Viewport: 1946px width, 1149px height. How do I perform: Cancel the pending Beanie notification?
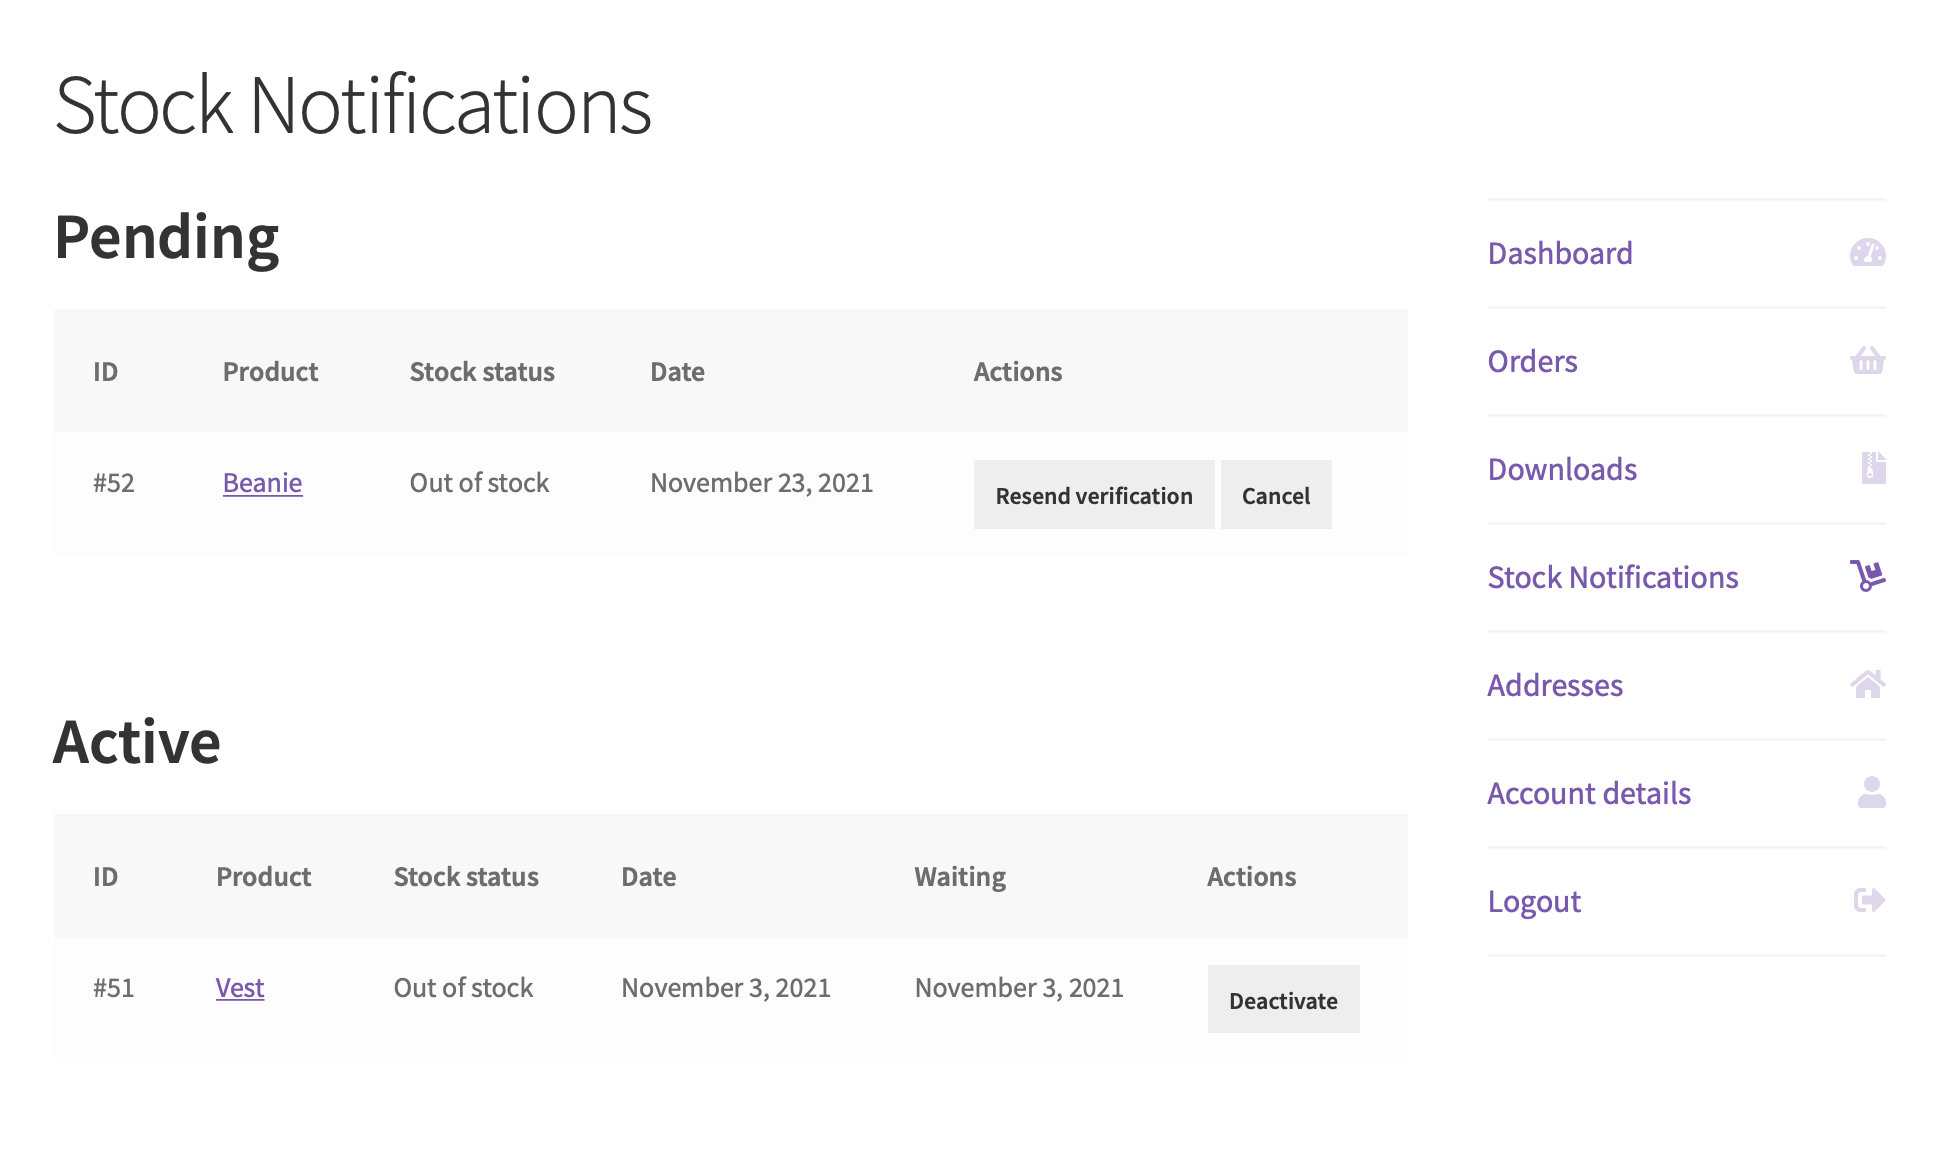click(x=1276, y=495)
